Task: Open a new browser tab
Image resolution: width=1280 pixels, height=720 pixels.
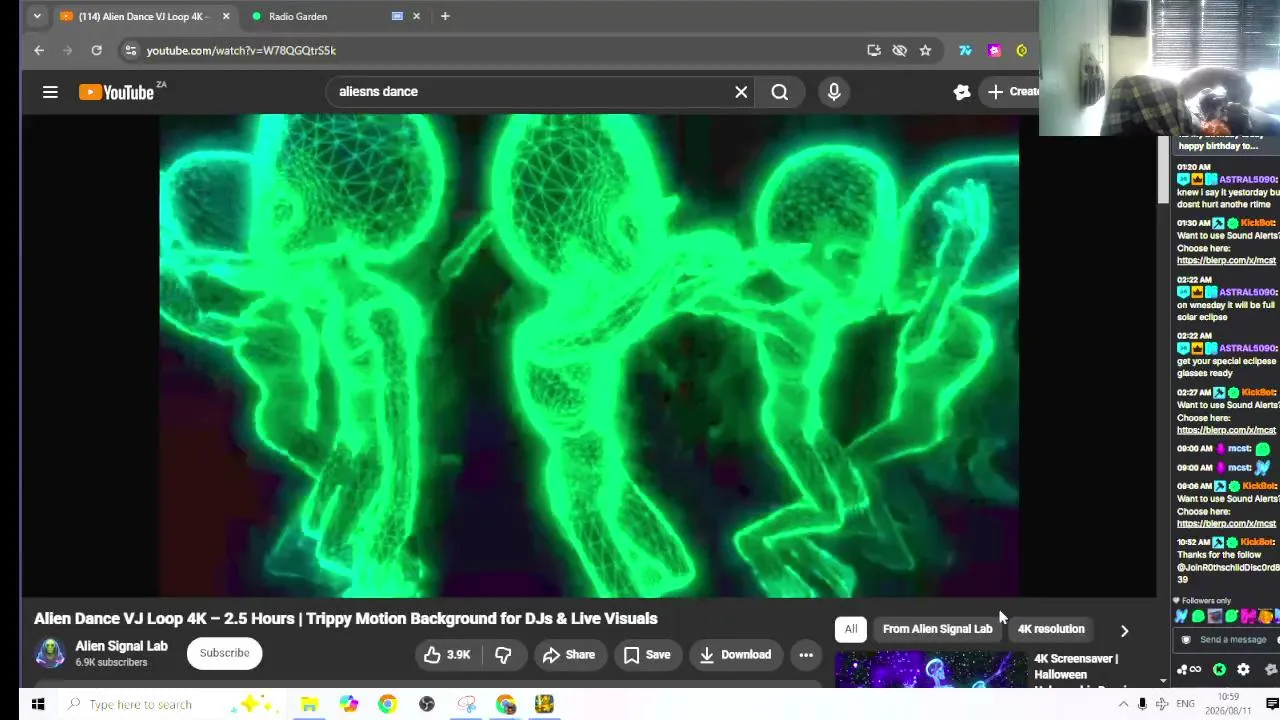Action: [445, 16]
